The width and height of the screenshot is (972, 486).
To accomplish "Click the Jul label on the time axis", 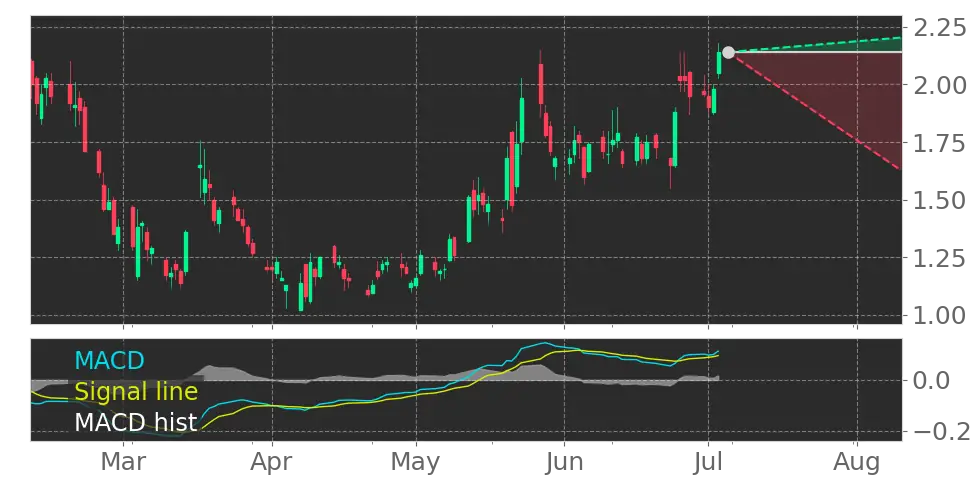I will tap(708, 463).
